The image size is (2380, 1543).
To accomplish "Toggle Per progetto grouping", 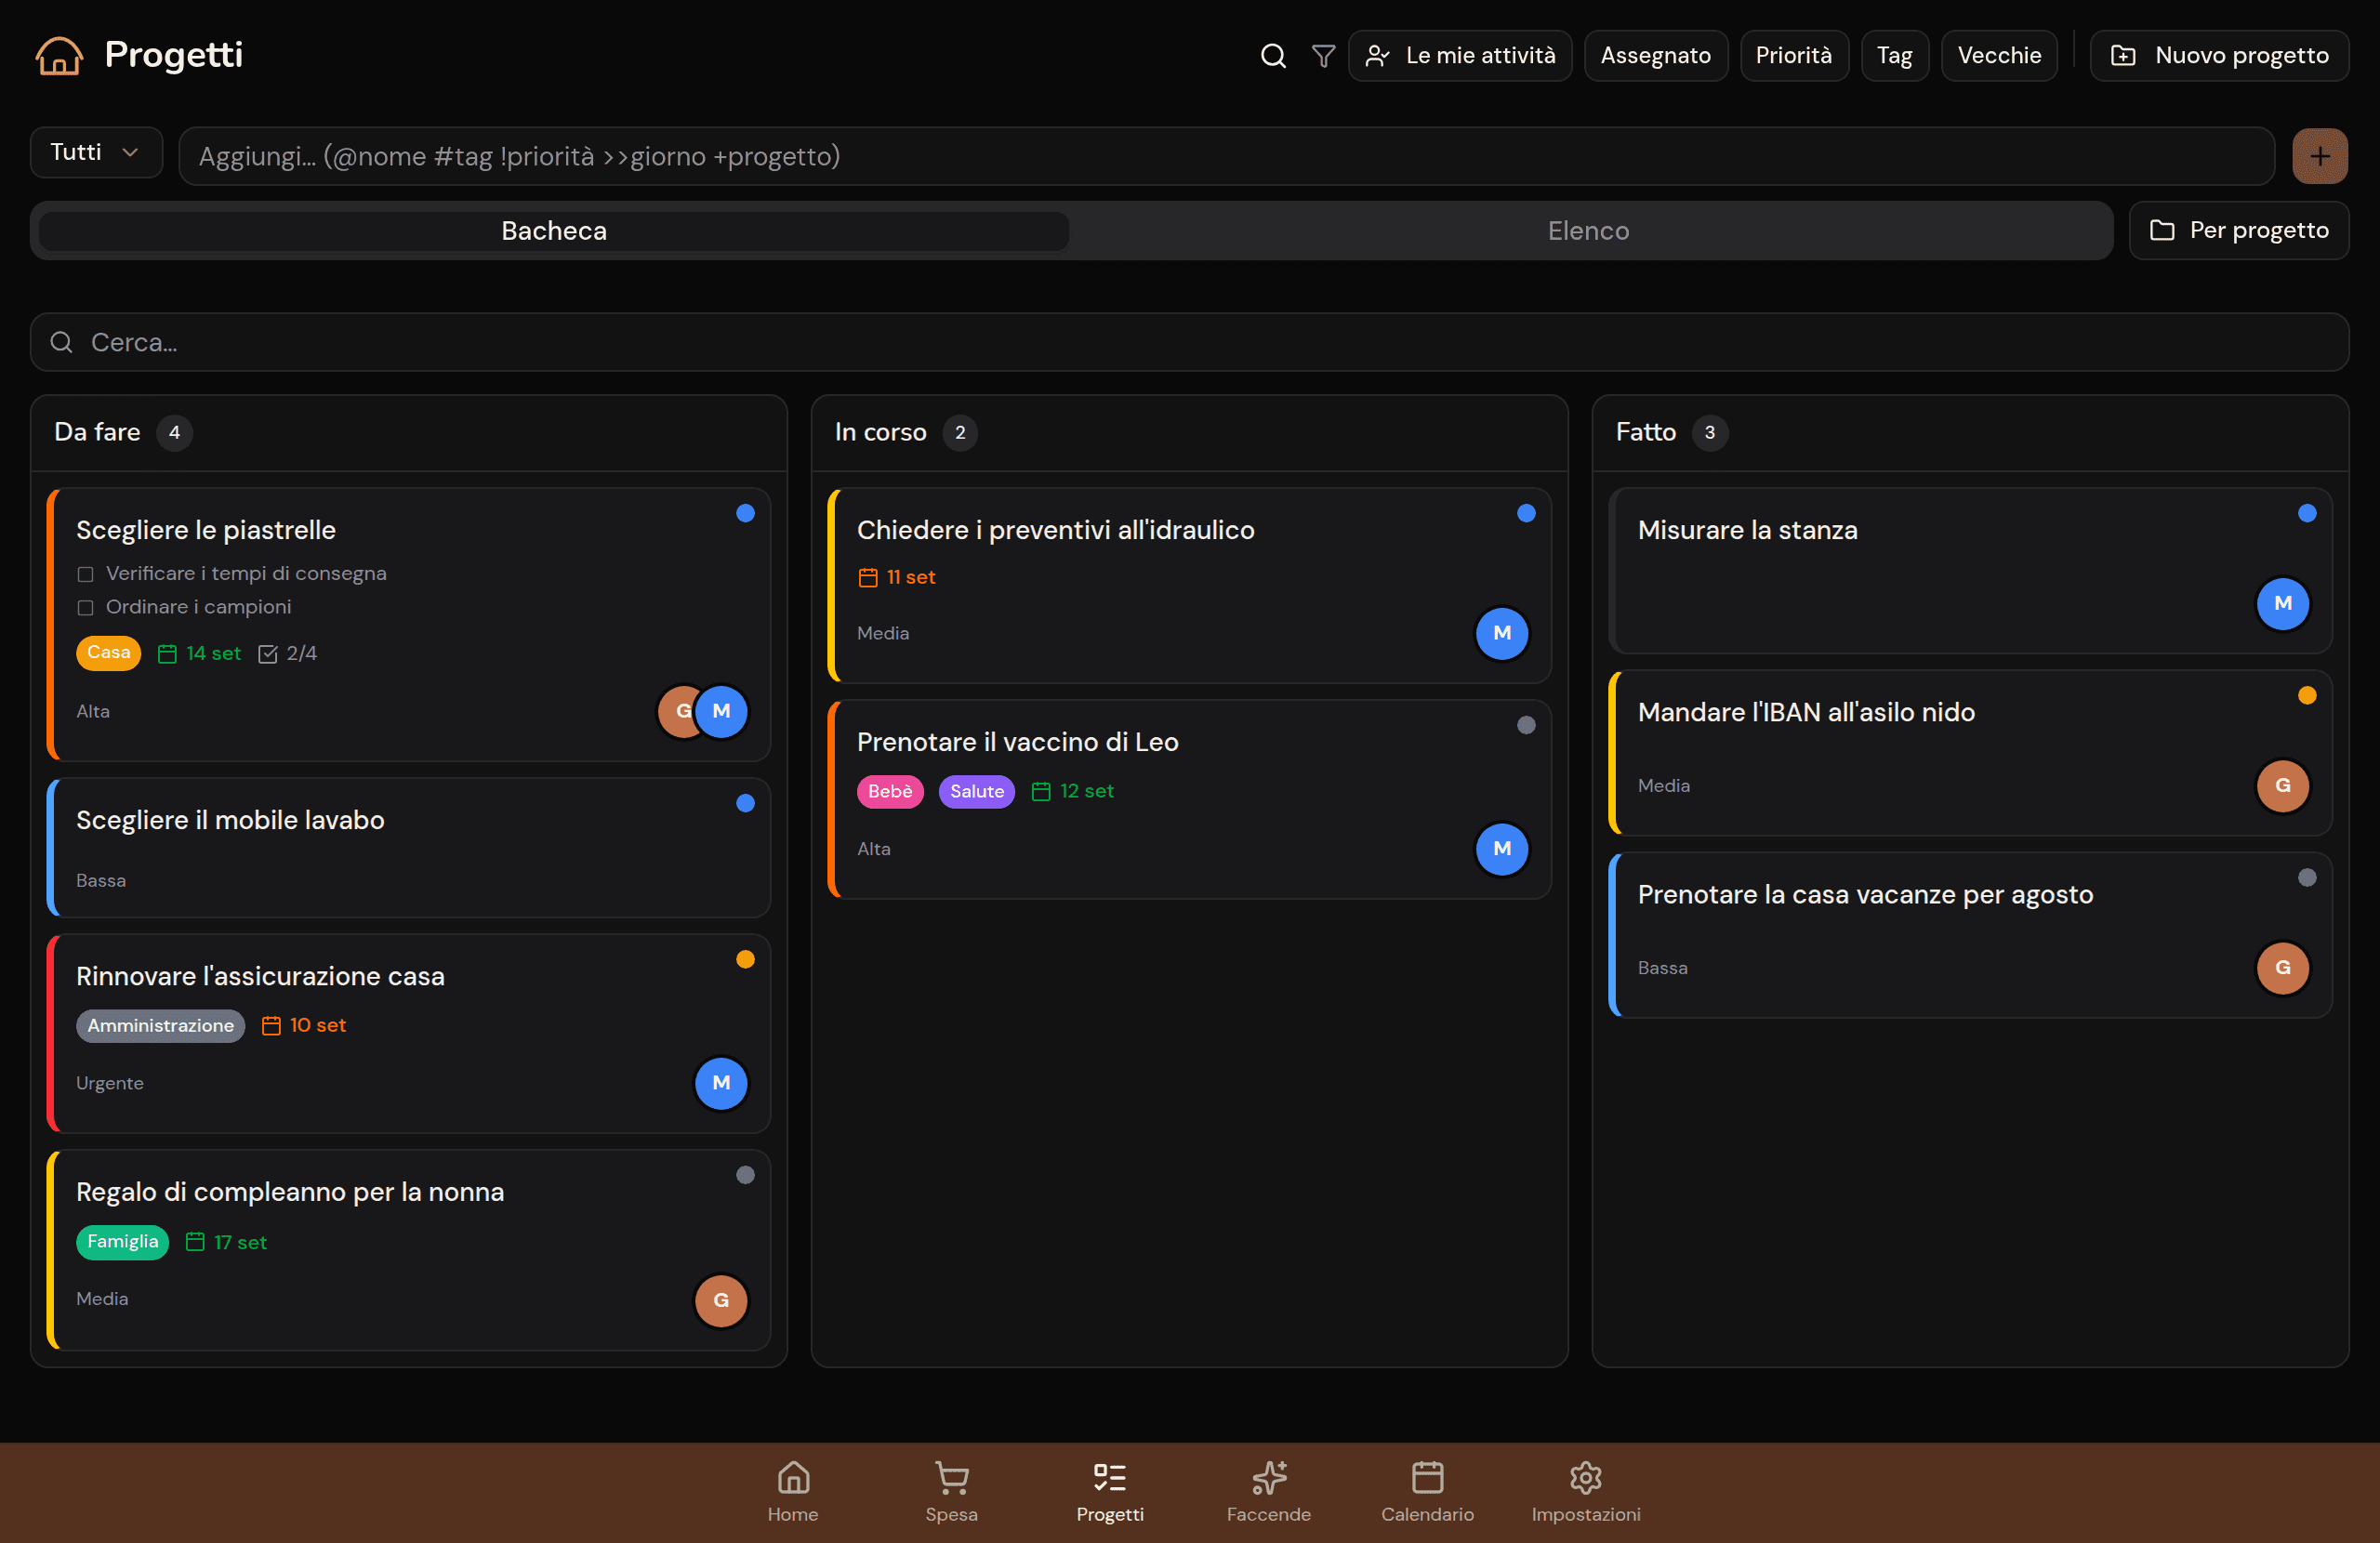I will 2238,231.
